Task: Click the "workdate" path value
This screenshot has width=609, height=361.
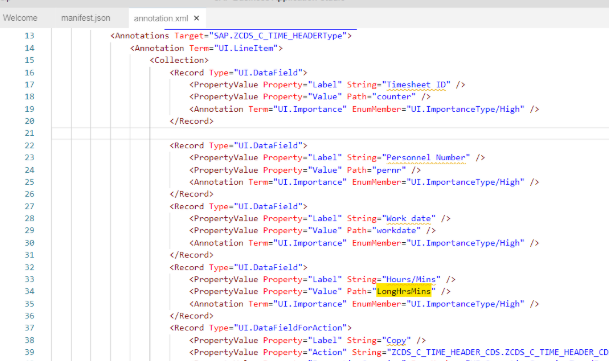Action: coord(396,230)
